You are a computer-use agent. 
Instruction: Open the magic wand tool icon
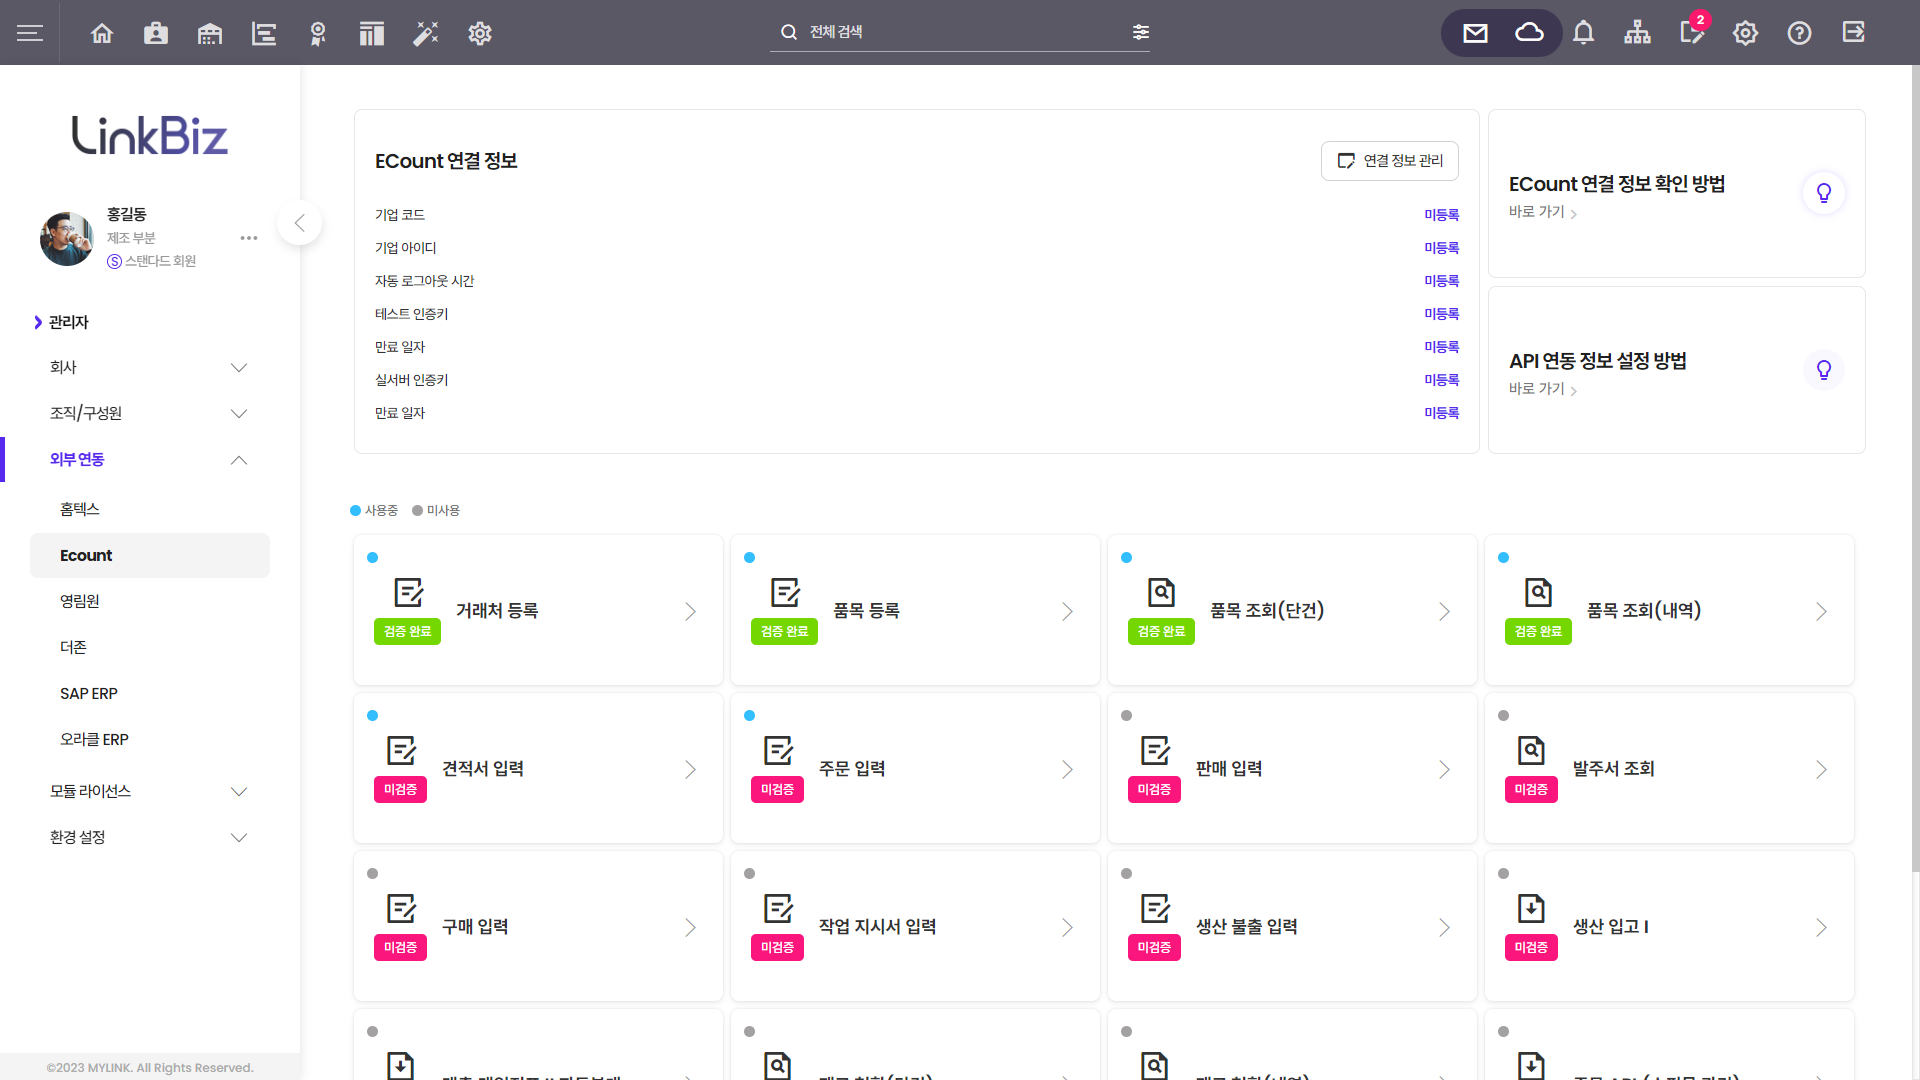[x=426, y=33]
